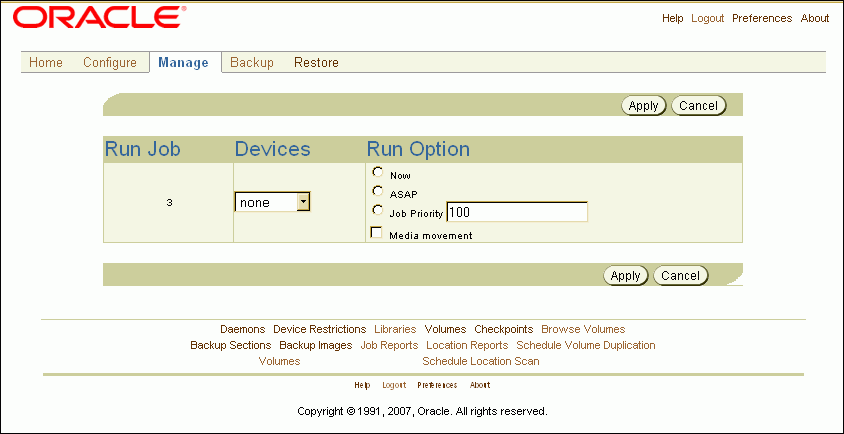Click the footer Logout link
844x434 pixels.
(394, 385)
